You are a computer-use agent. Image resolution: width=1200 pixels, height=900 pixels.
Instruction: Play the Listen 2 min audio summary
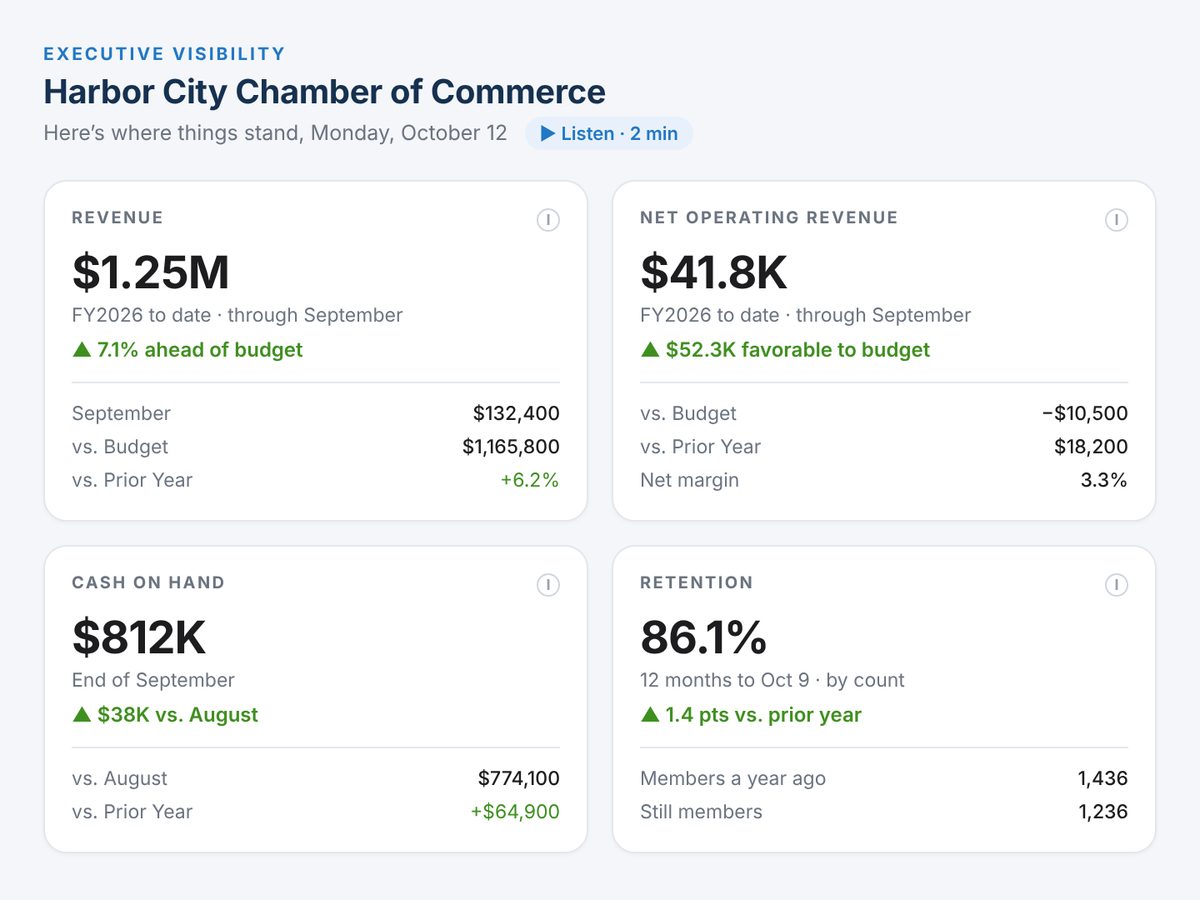609,133
